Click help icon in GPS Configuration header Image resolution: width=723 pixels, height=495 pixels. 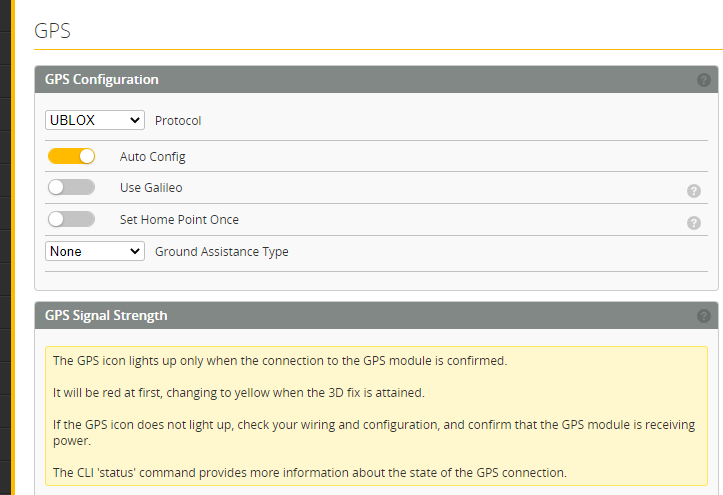(x=704, y=80)
